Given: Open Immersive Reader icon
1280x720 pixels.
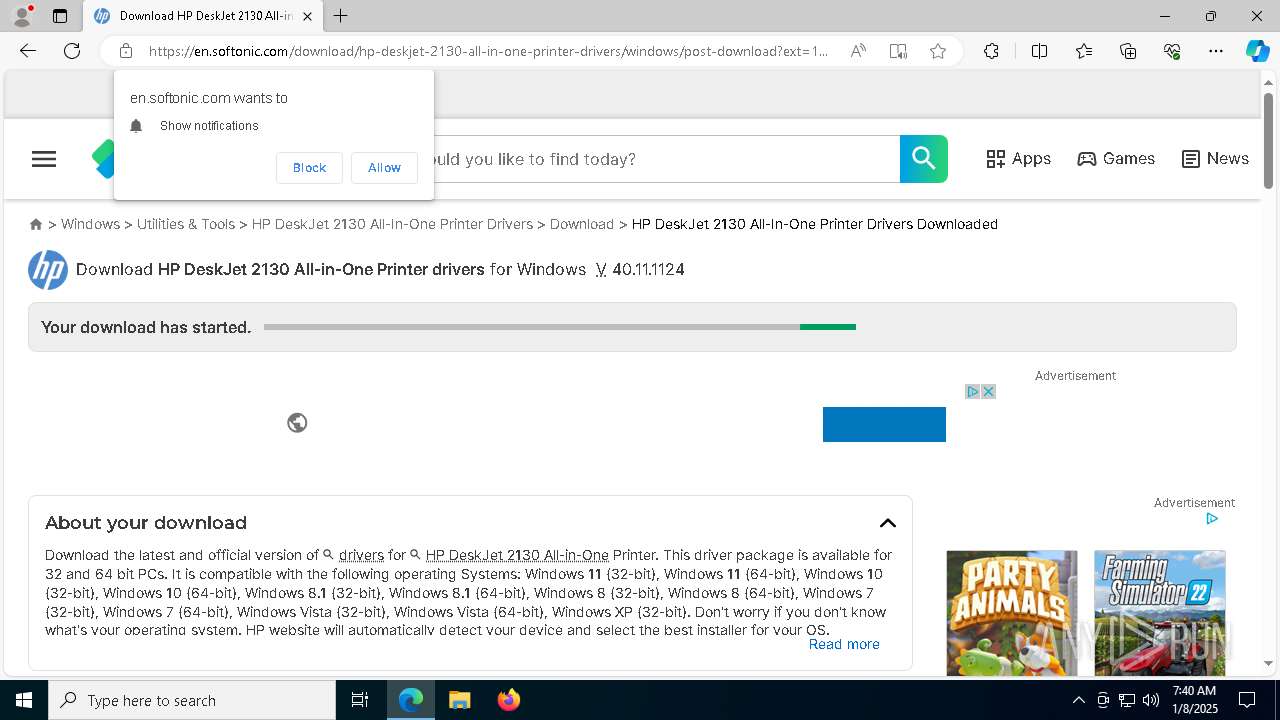Looking at the screenshot, I should tap(898, 51).
